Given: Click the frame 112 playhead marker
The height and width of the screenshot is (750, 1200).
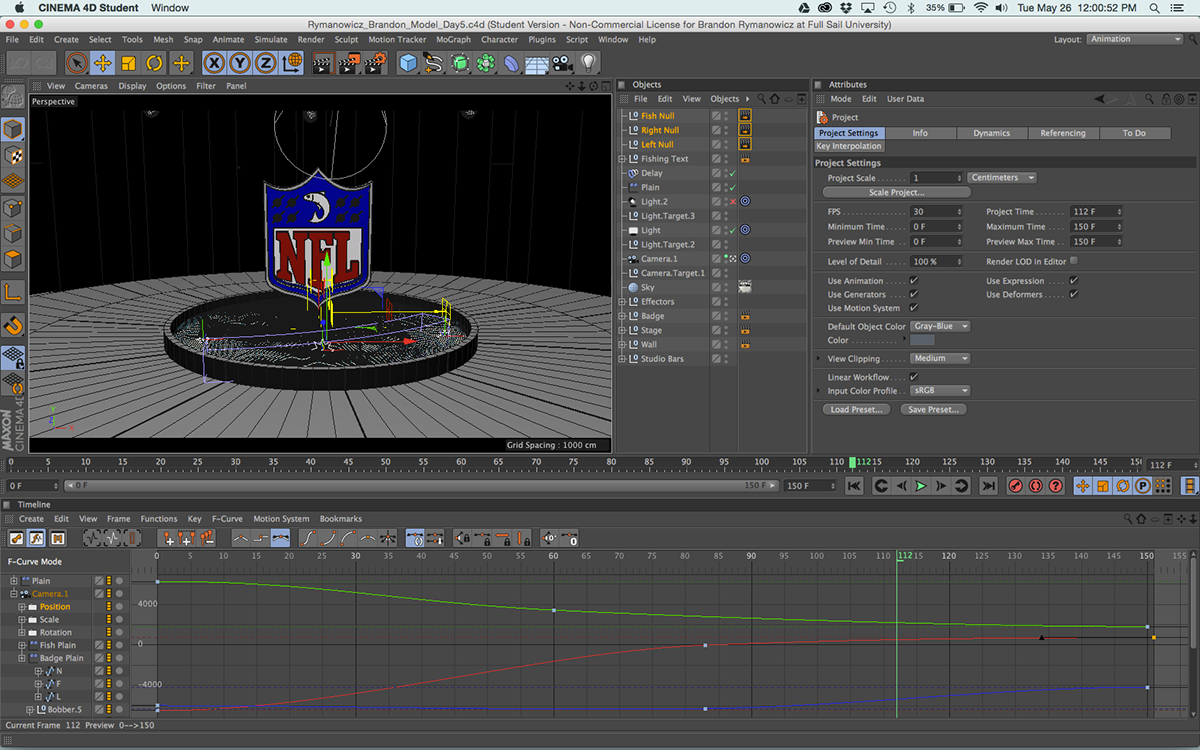Looking at the screenshot, I should point(852,462).
